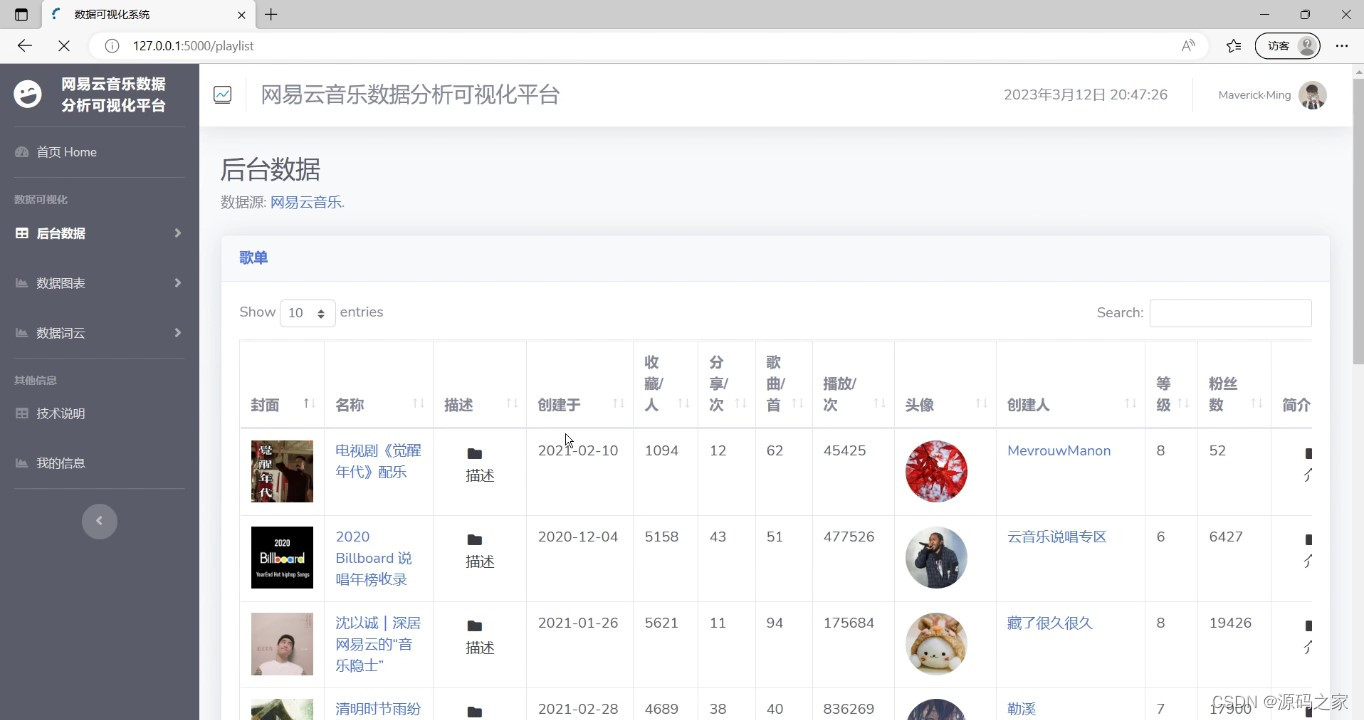
Task: Sort the table by 歌曲/首 column
Action: tap(784, 385)
